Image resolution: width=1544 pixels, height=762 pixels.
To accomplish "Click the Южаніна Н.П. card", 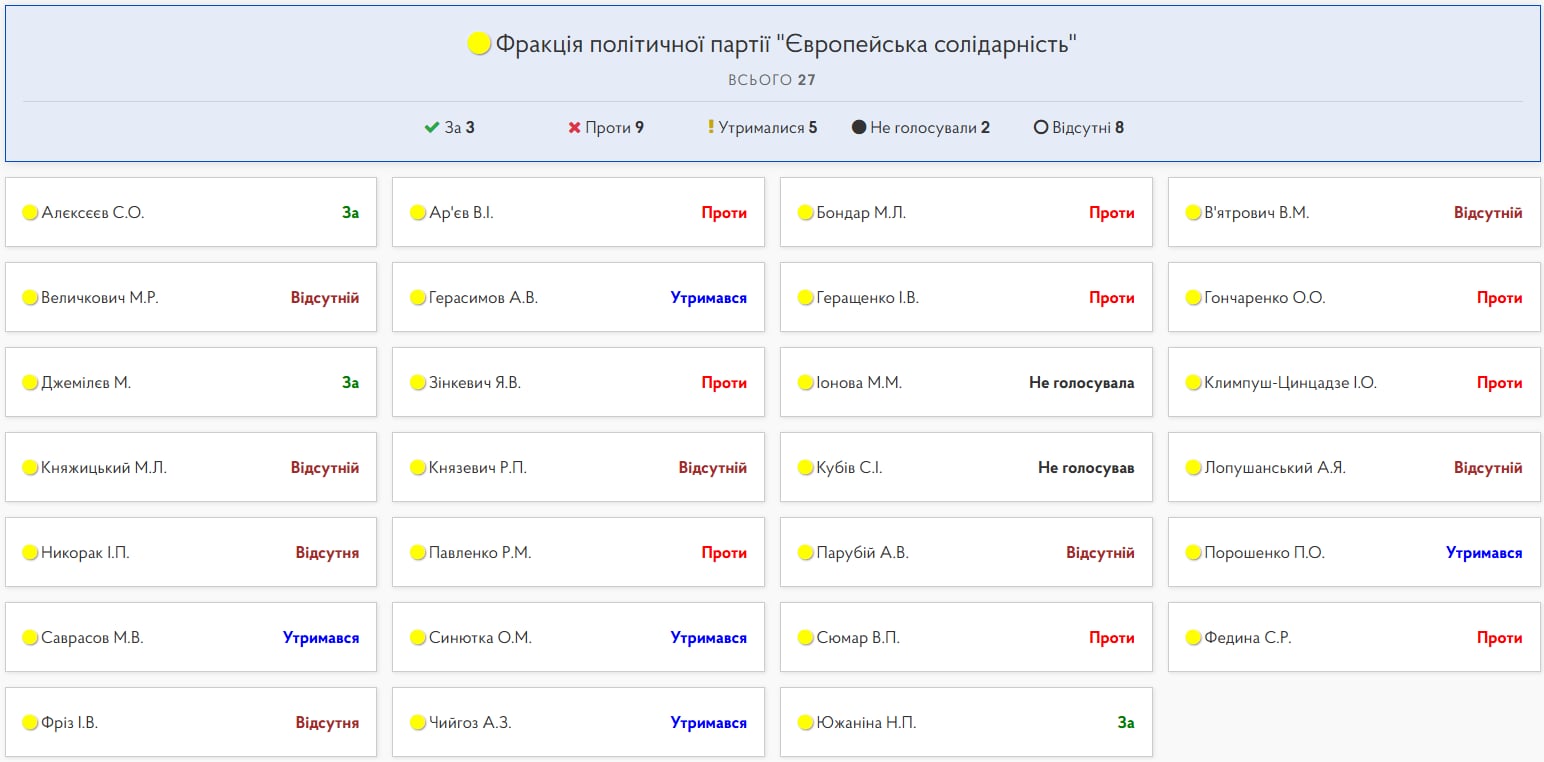I will pos(965,722).
